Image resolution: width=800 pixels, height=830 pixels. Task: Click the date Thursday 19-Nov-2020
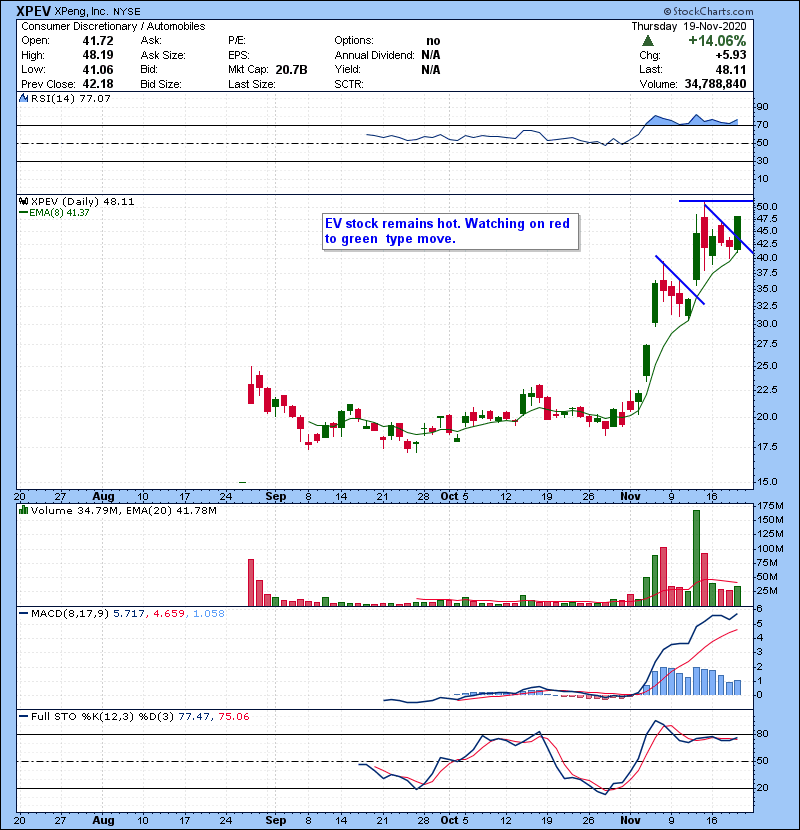click(x=689, y=26)
